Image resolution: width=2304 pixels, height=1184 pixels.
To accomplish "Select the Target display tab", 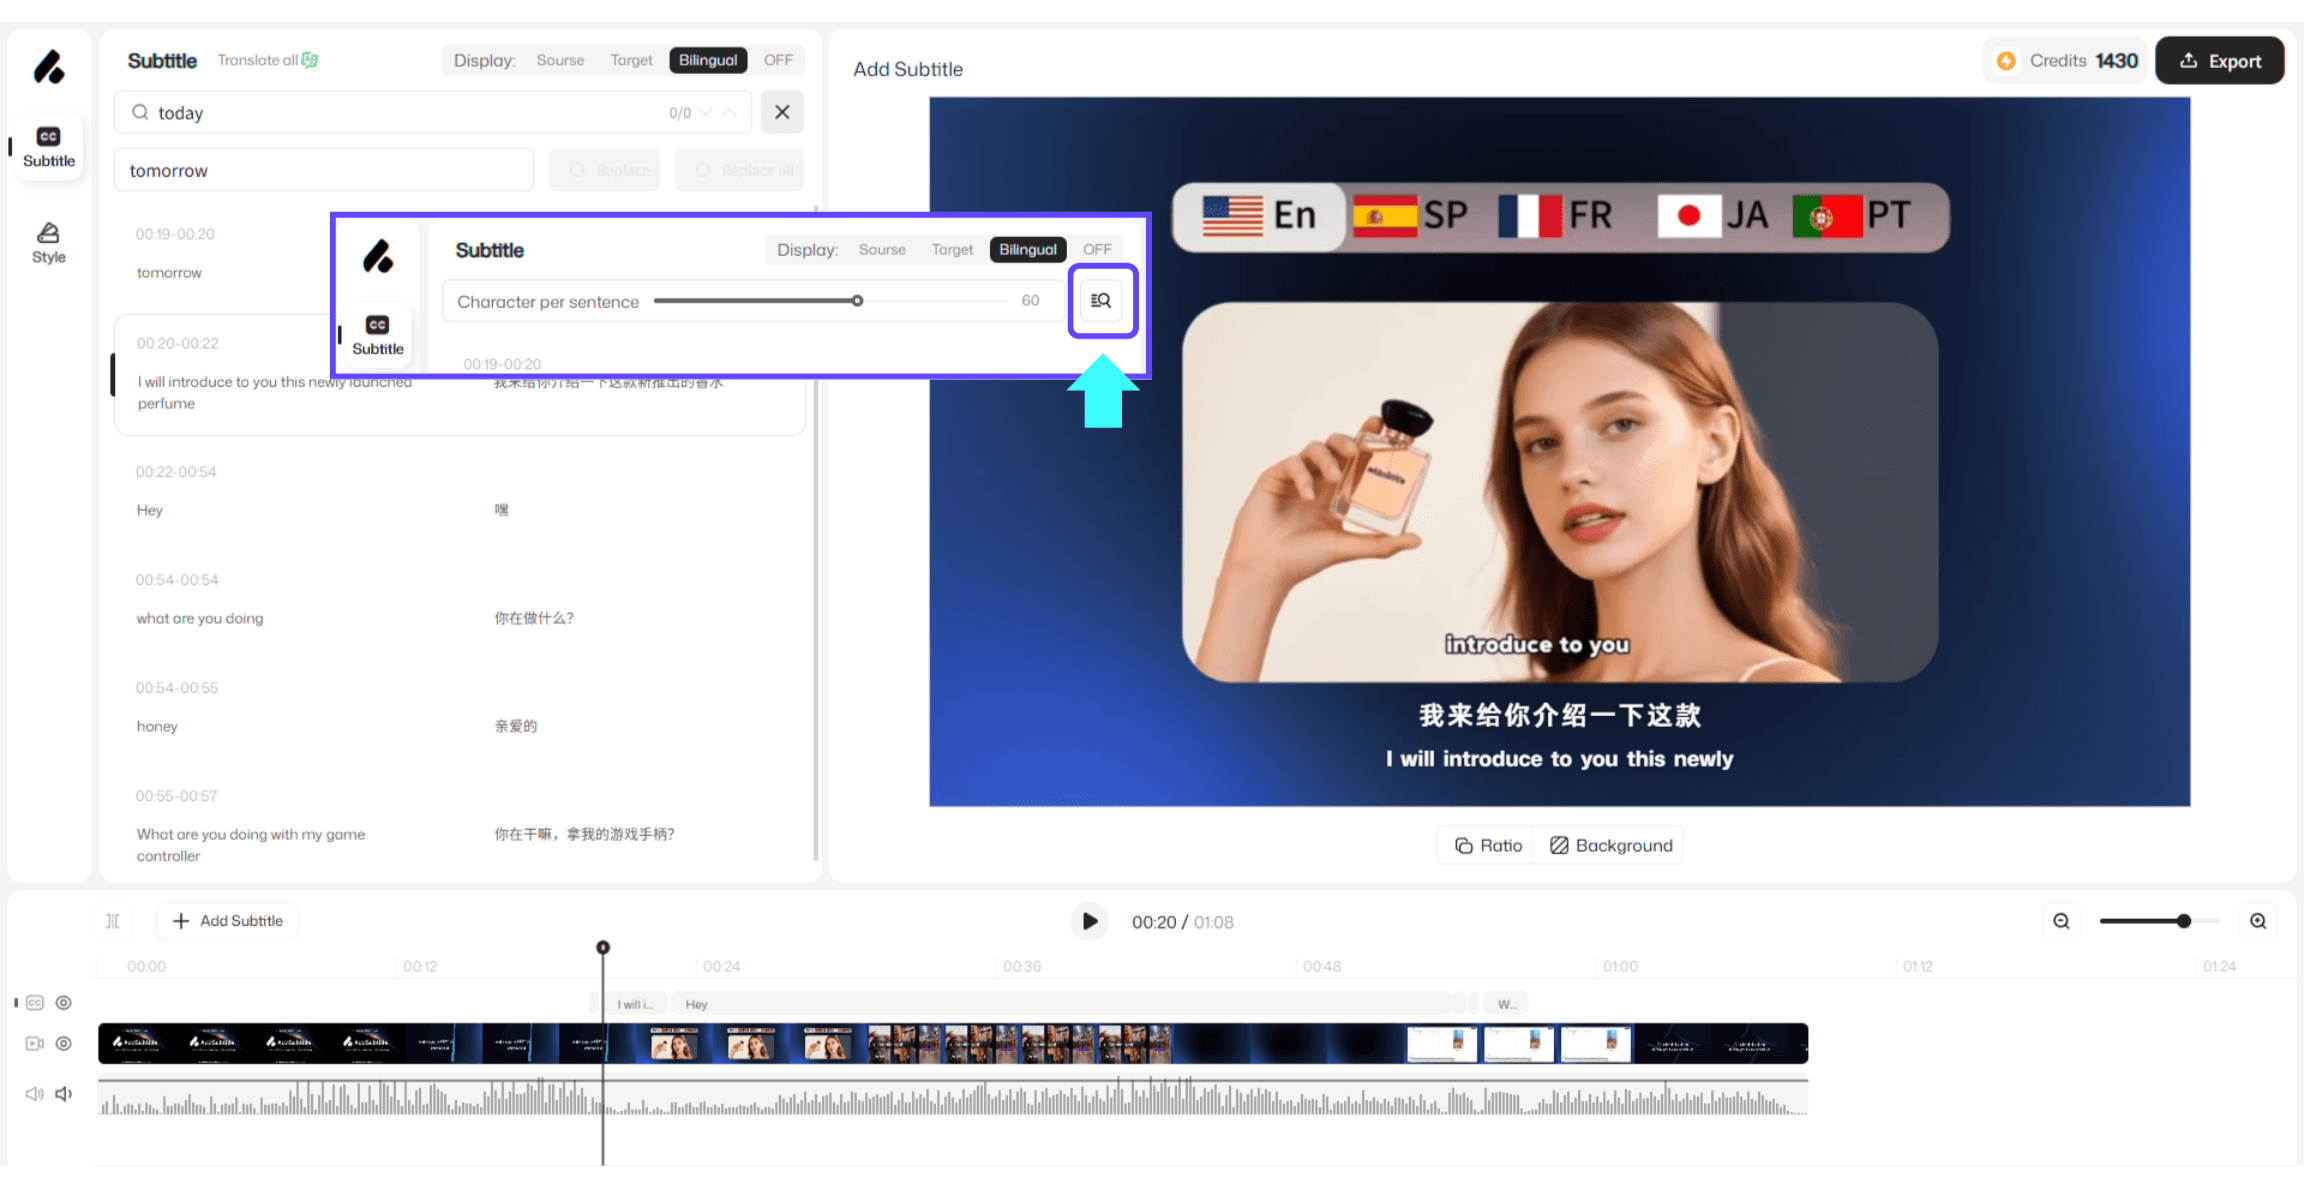I will coord(631,60).
